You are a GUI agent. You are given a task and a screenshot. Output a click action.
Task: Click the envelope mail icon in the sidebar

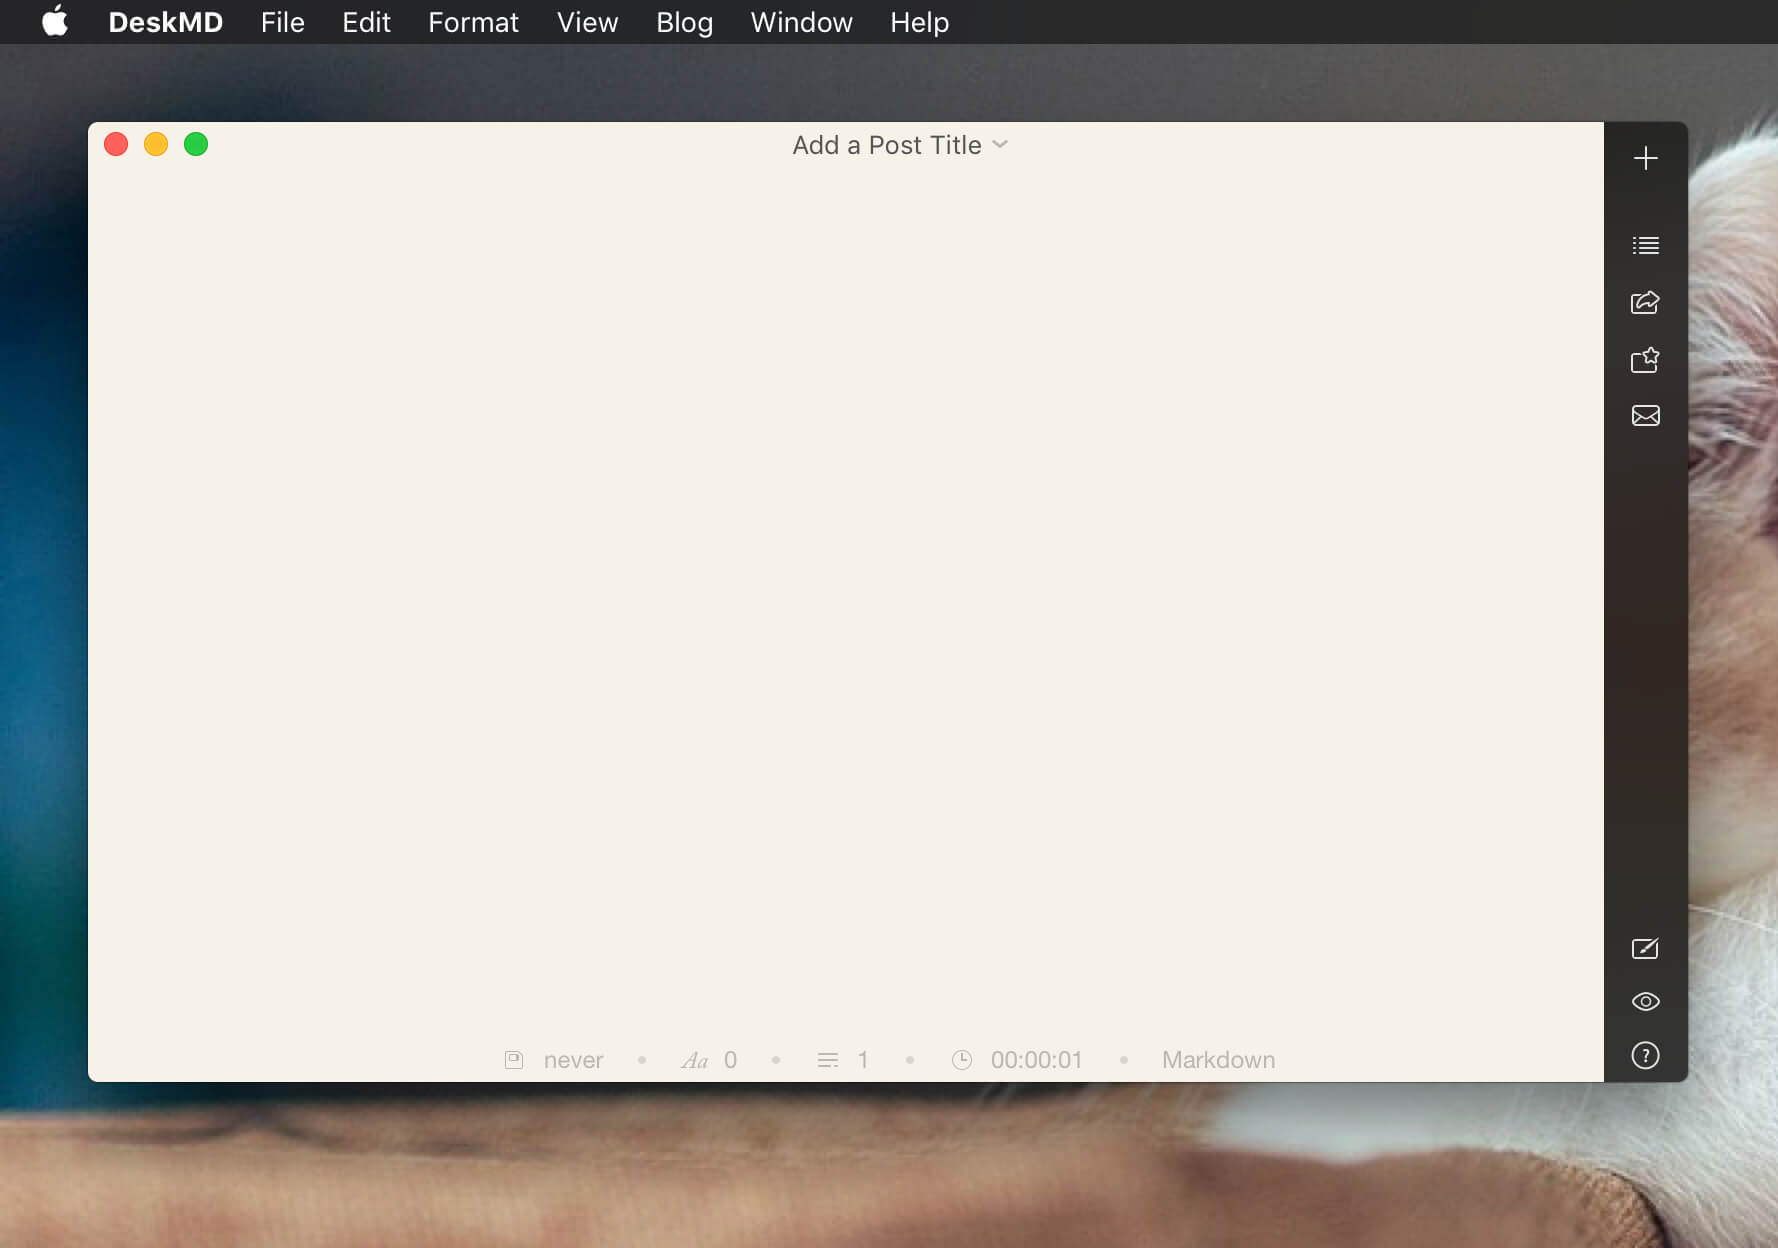tap(1645, 415)
